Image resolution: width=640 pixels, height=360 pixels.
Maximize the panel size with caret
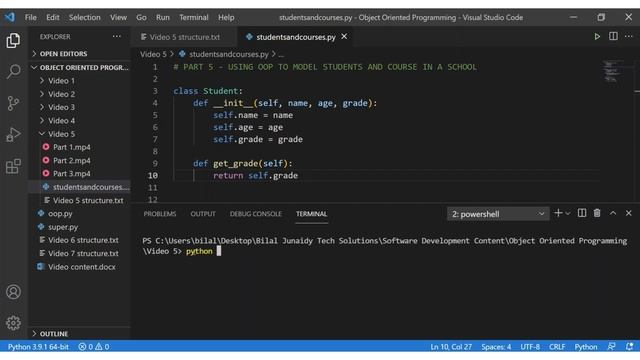tap(613, 213)
